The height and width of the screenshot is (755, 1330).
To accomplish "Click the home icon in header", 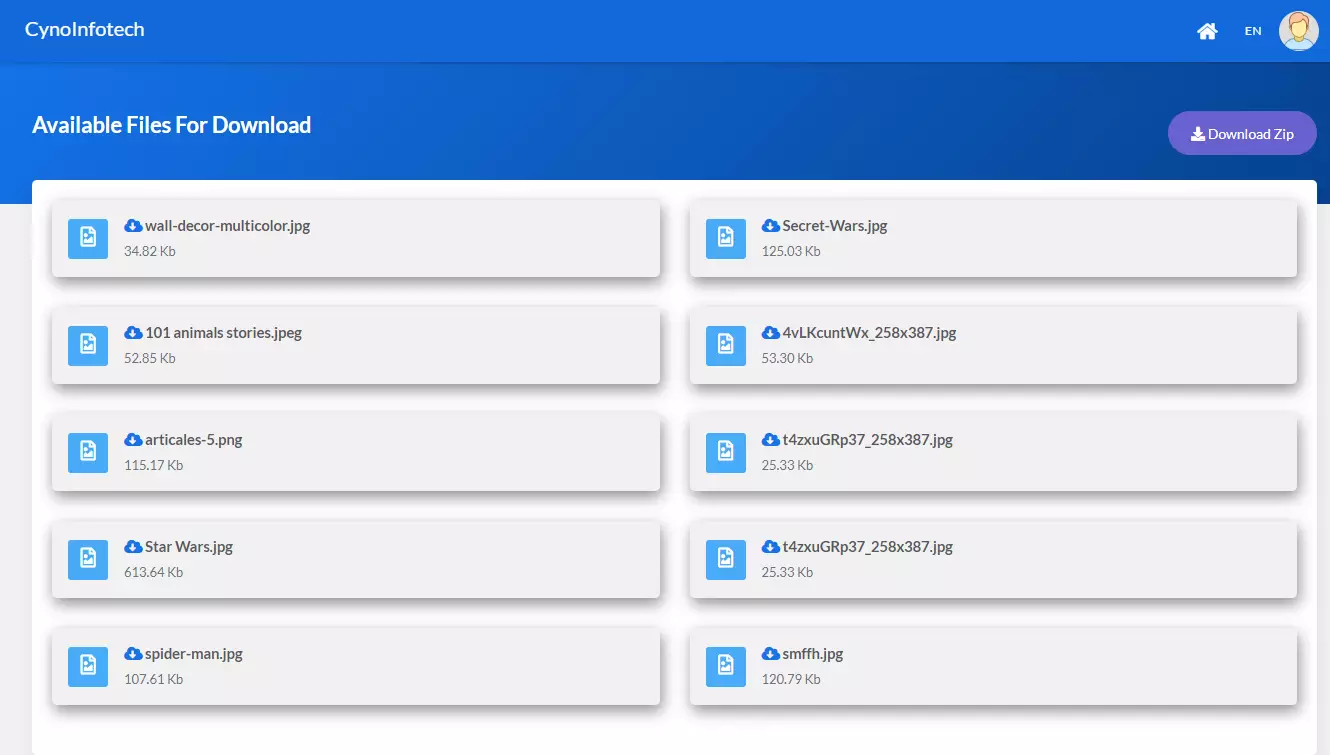I will pos(1207,31).
